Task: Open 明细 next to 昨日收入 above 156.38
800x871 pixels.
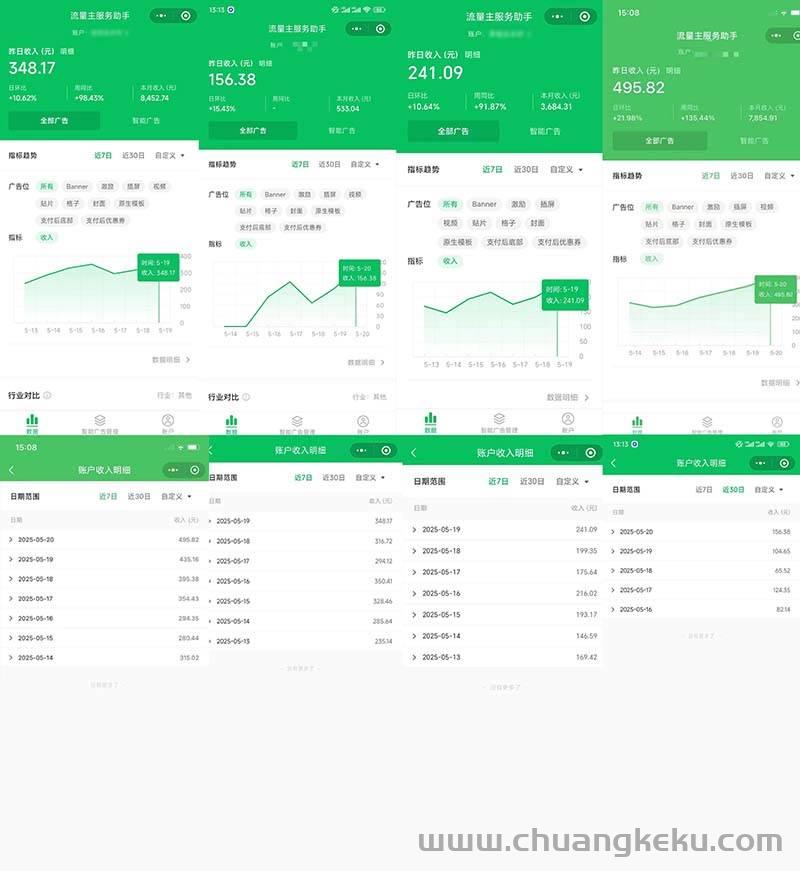Action: coord(265,63)
